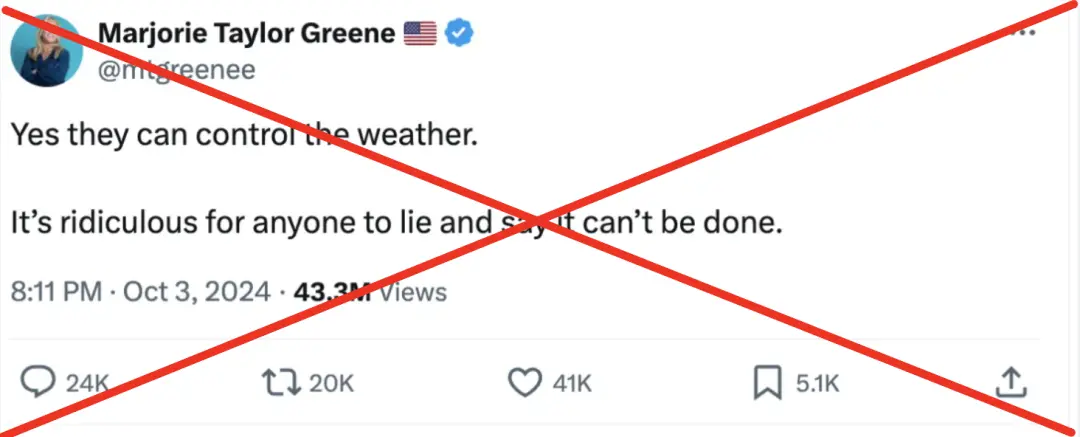Image resolution: width=1080 pixels, height=437 pixels.
Task: Open the share icon menu
Action: coord(1010,382)
